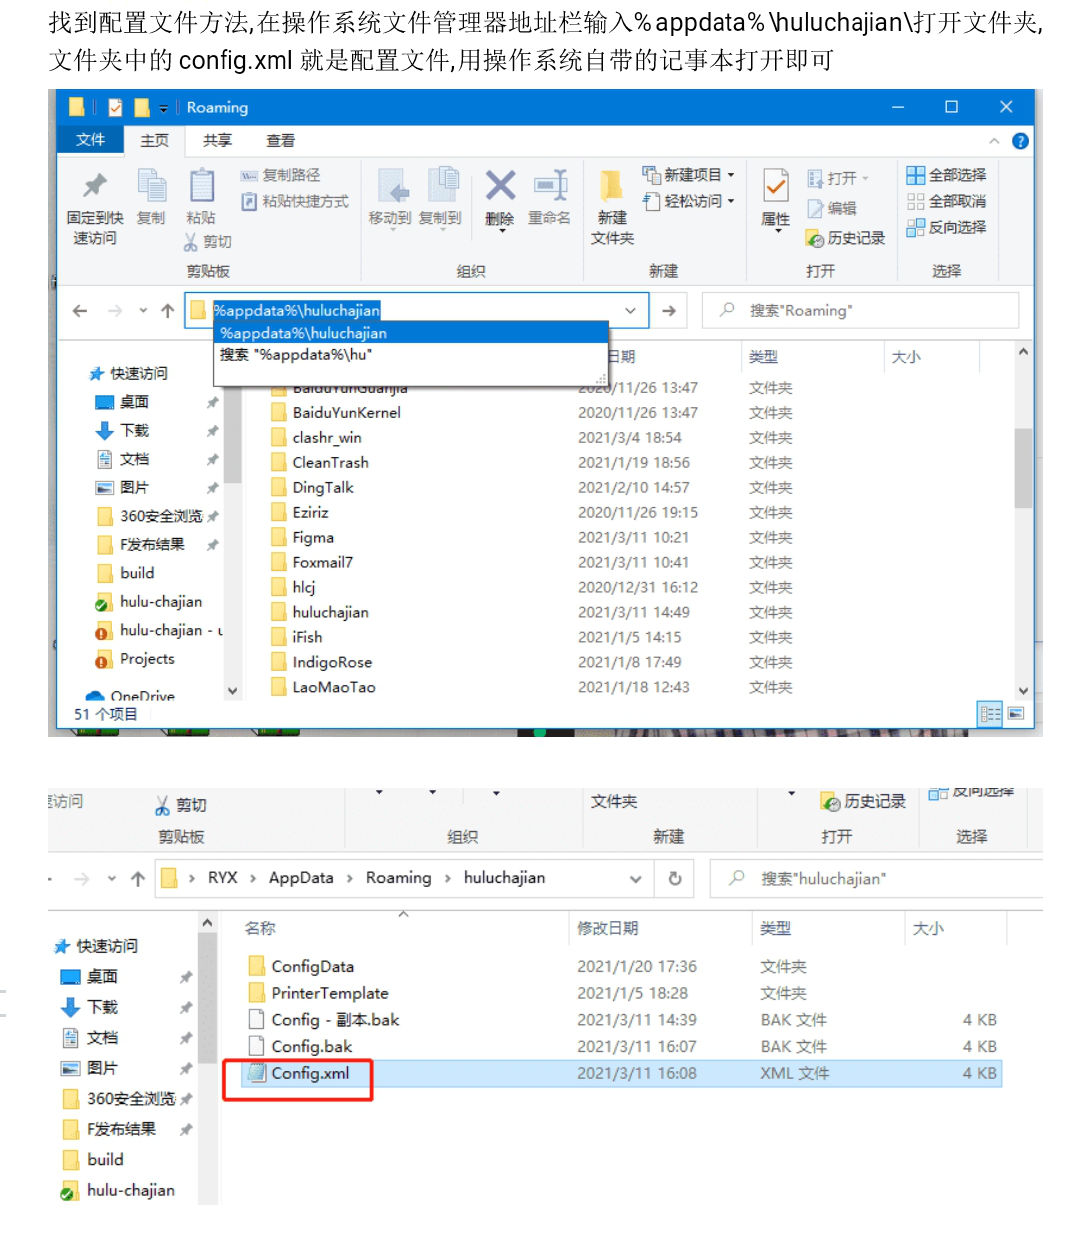Screen dimensions: 1078x1240
Task: Click the blue Help question mark icon
Action: [1020, 141]
